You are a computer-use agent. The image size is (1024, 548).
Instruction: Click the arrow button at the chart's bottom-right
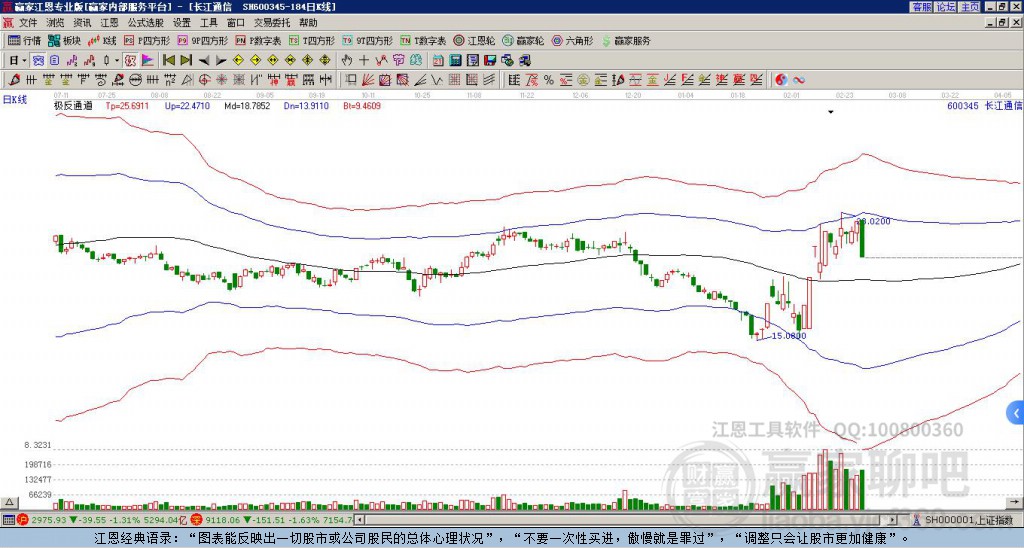1016,502
